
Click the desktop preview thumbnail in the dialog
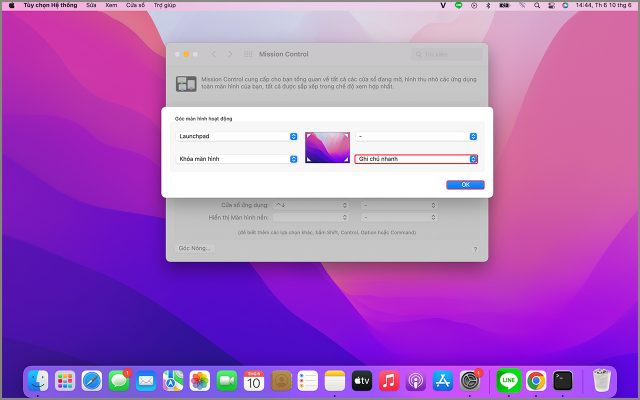pos(327,147)
